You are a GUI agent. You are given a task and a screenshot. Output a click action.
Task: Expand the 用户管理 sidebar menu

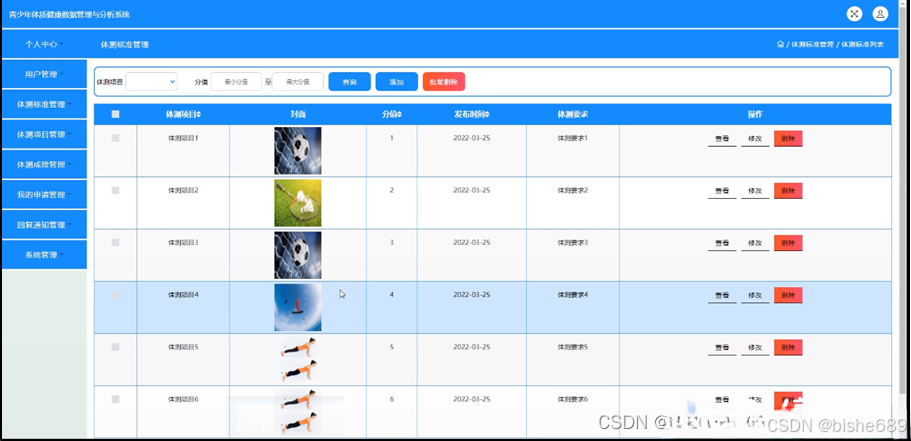point(44,74)
